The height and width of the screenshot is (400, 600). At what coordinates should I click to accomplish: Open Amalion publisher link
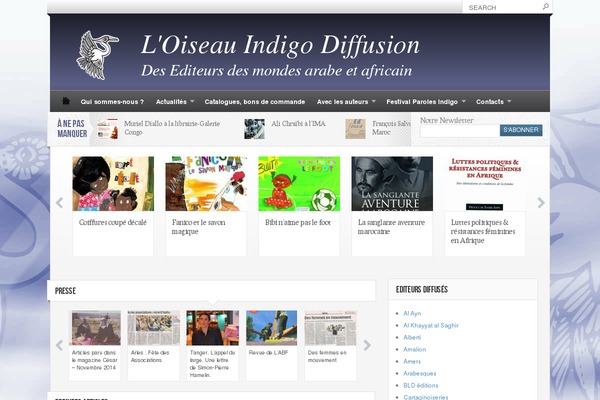tap(414, 349)
